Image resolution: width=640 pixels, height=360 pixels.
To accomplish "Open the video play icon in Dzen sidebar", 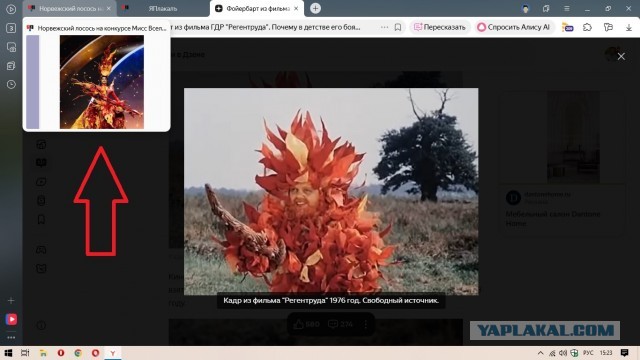I will point(41,182).
